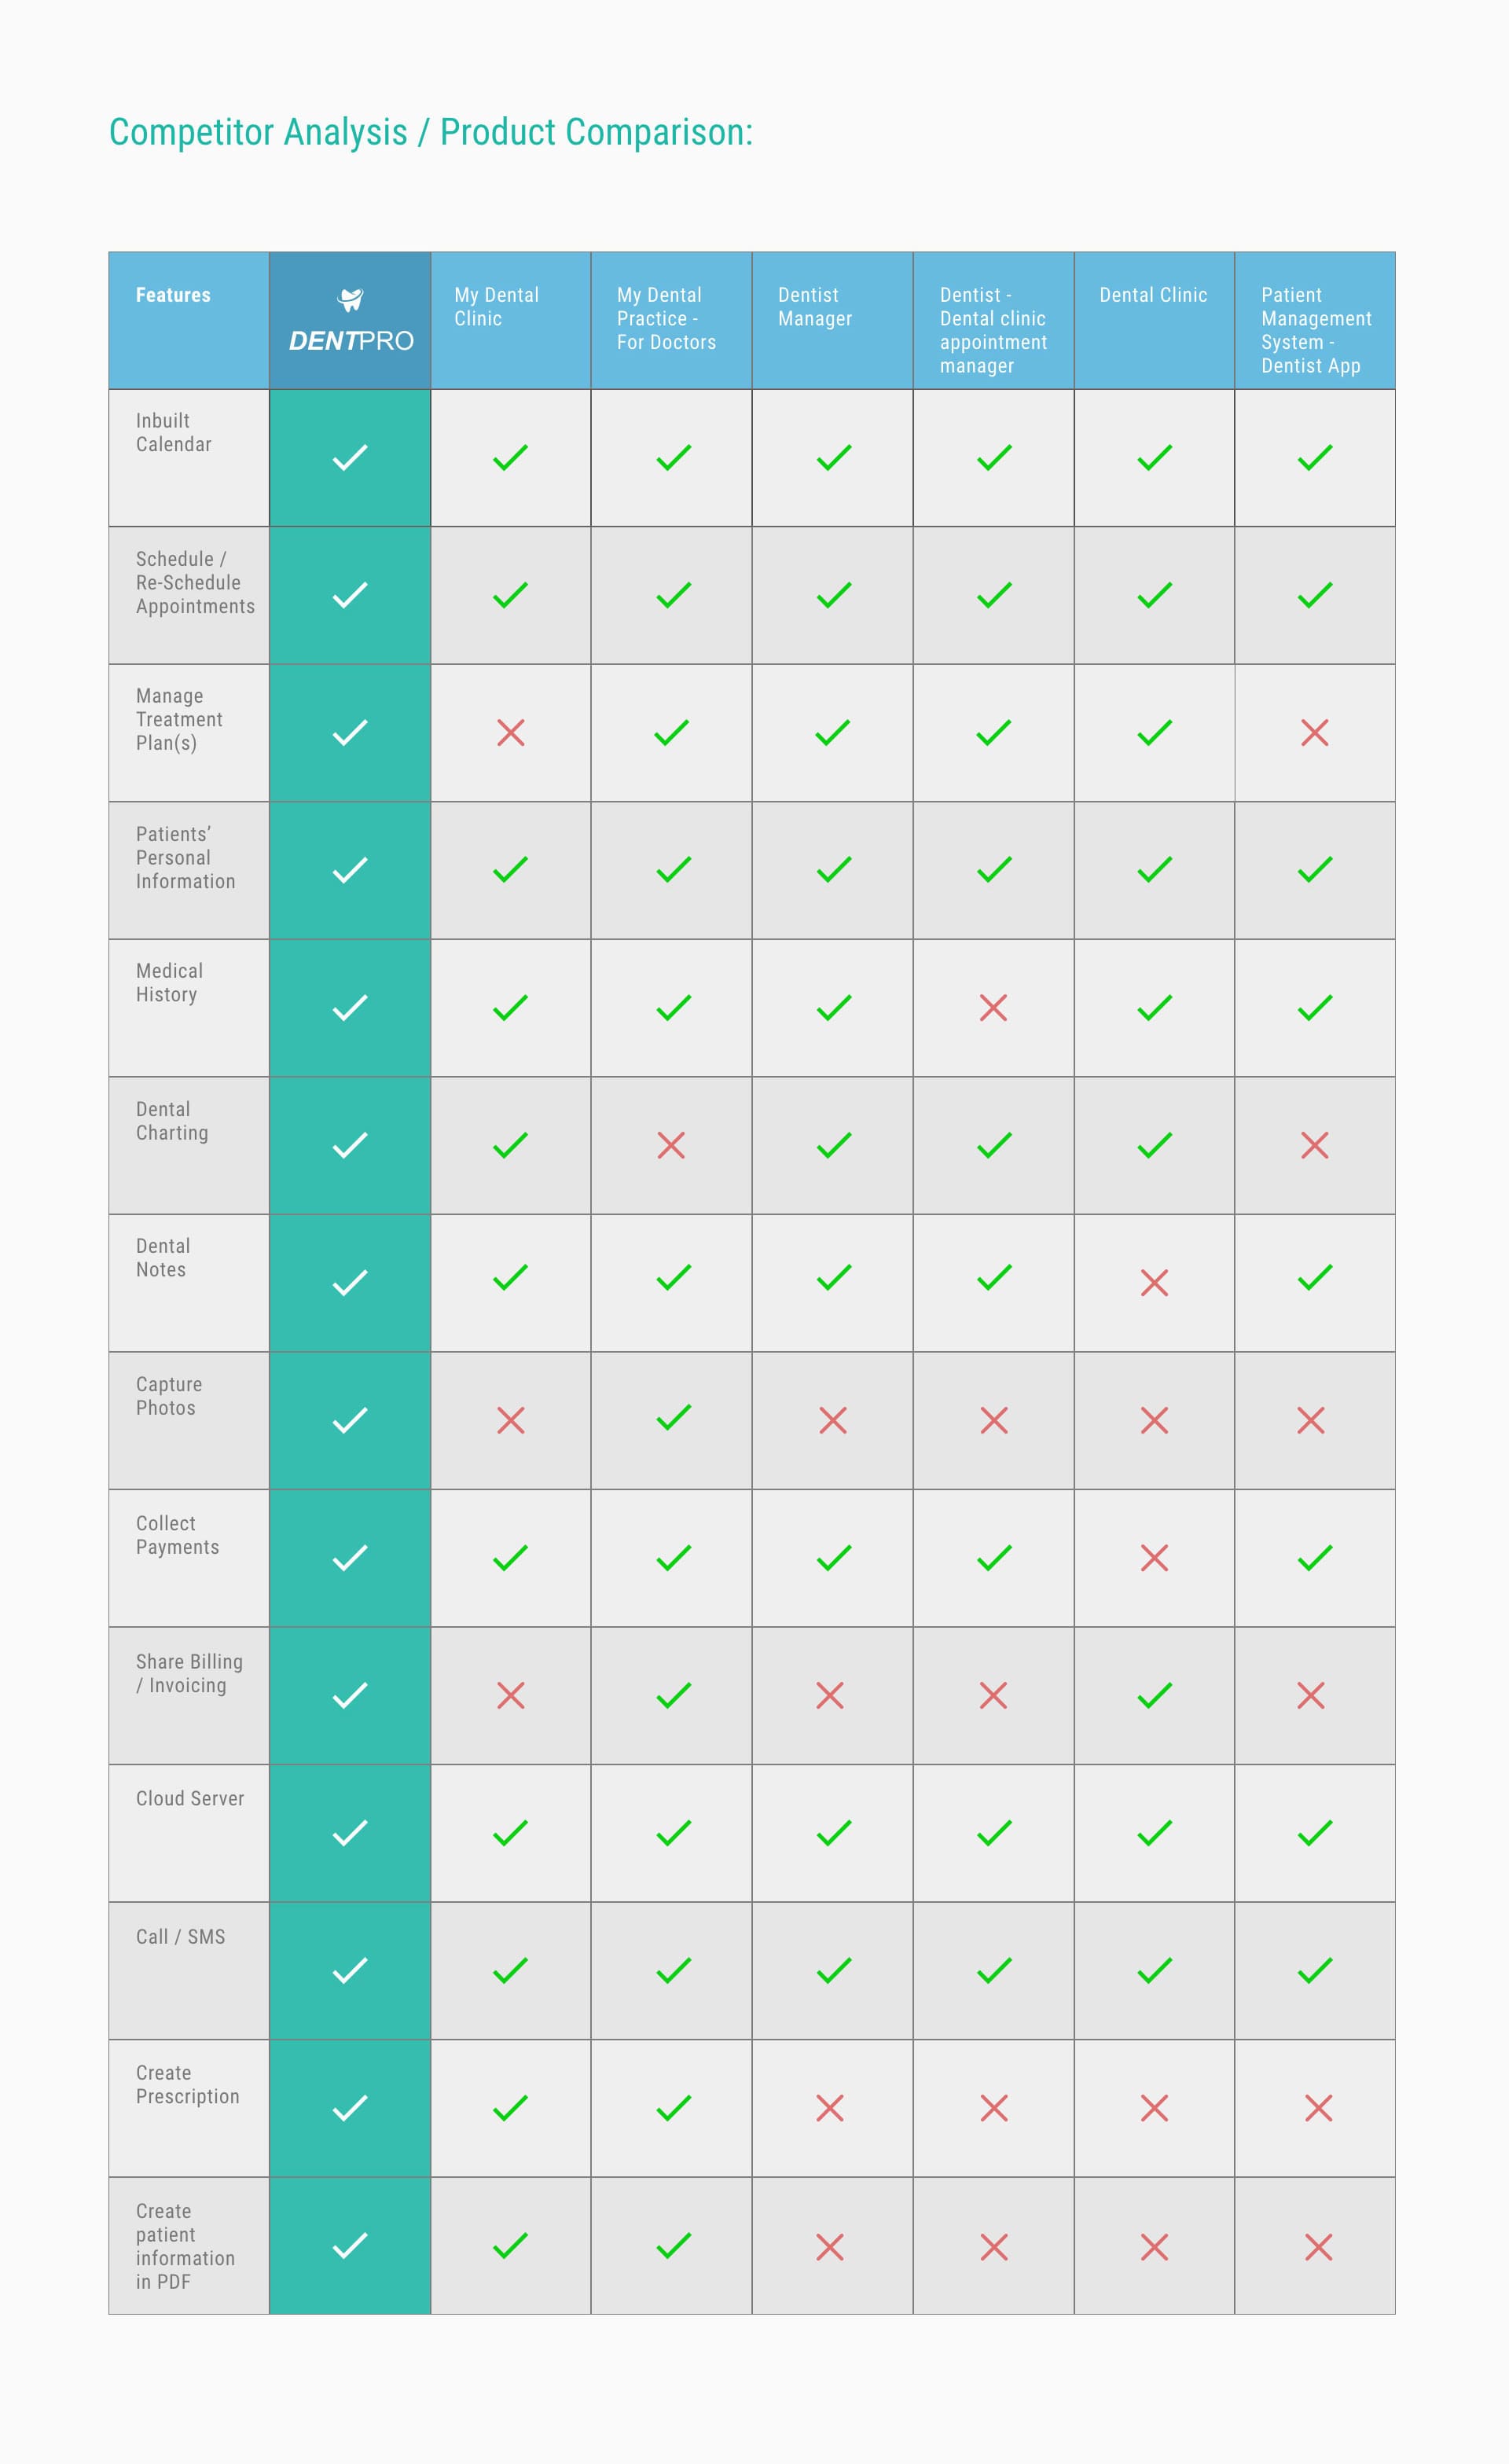Click red cross for Dentist Manager Capture Photos

833,1420
